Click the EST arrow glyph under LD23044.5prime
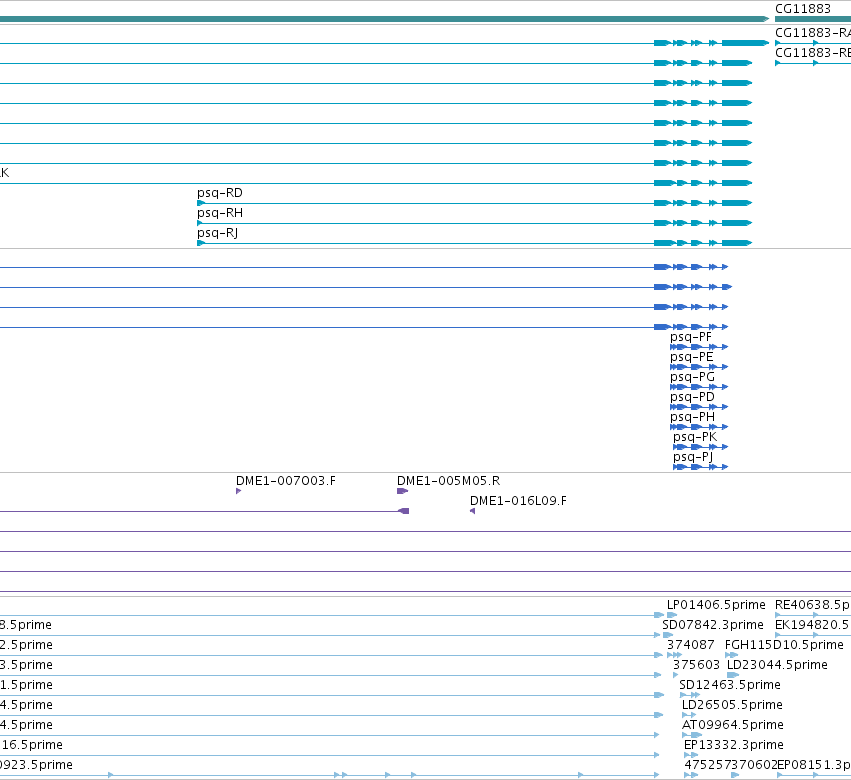 click(733, 675)
